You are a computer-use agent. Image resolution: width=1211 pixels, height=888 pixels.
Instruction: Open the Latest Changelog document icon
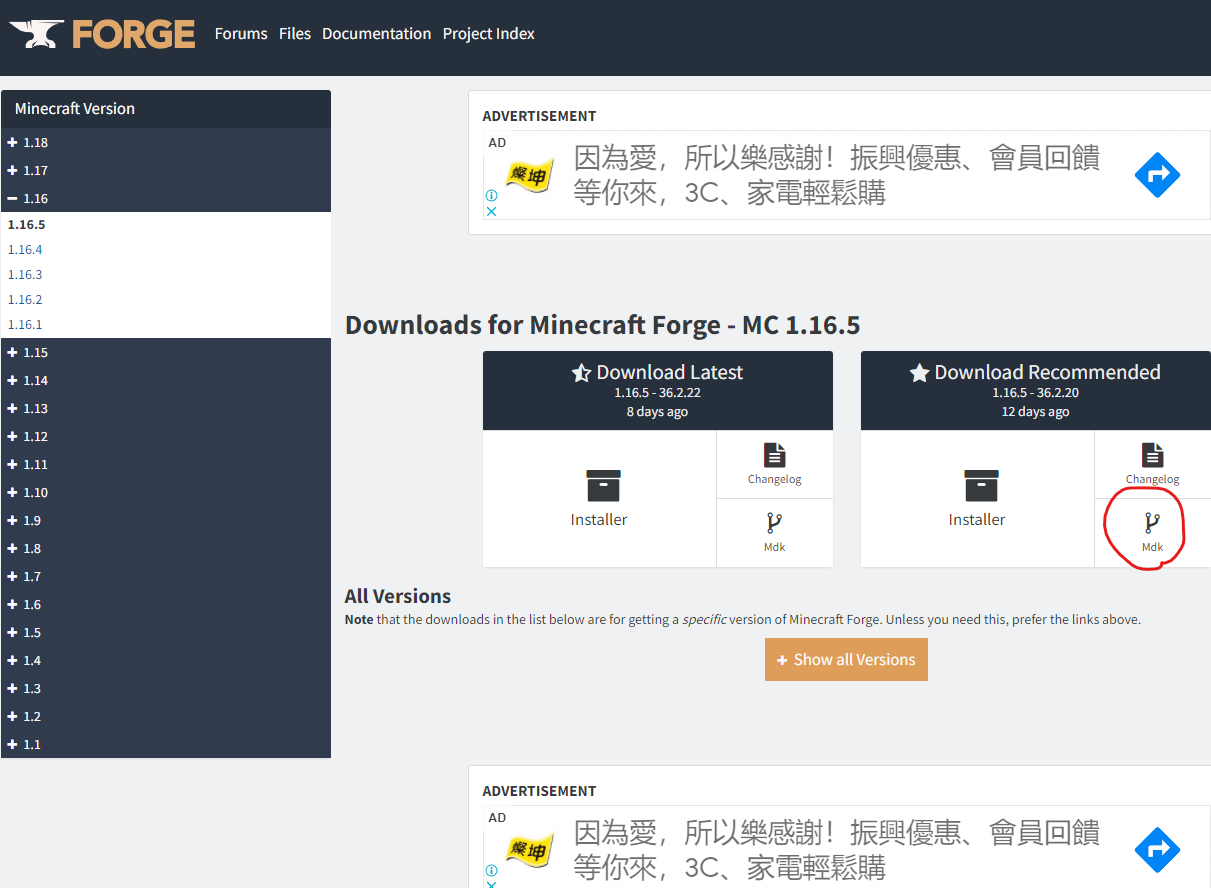[x=775, y=455]
